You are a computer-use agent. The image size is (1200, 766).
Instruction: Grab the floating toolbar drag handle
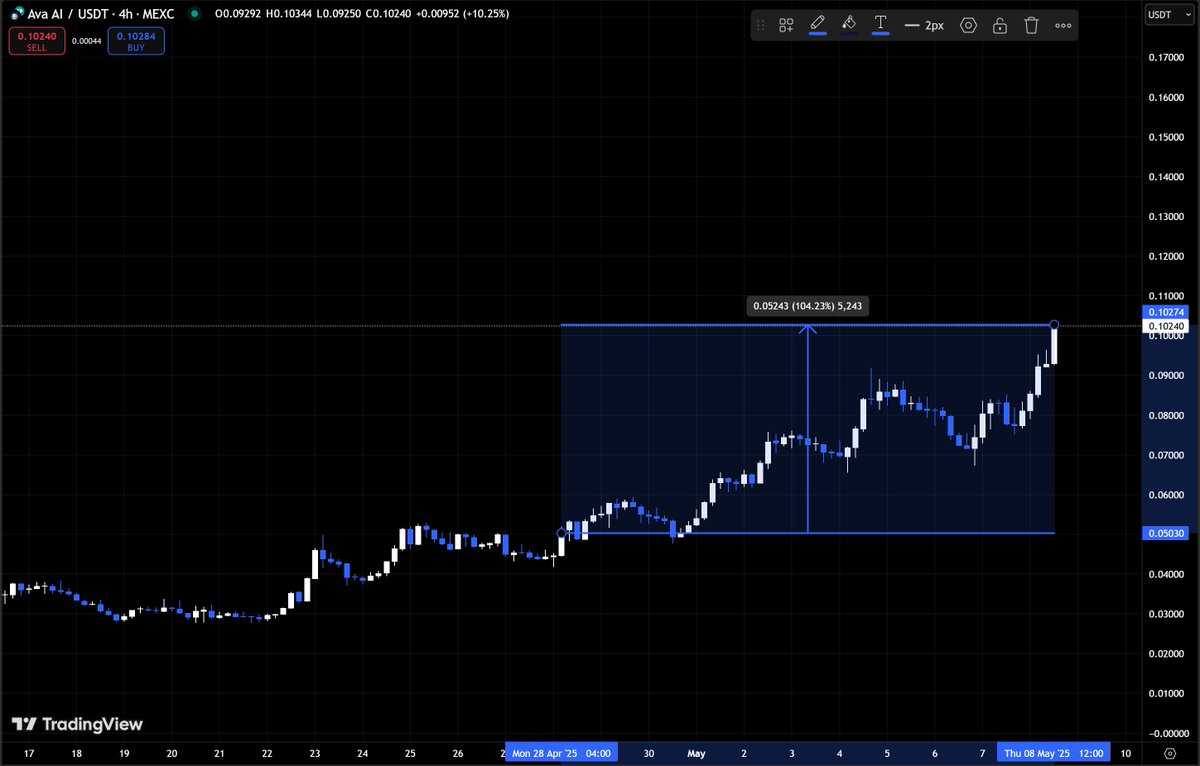click(761, 25)
